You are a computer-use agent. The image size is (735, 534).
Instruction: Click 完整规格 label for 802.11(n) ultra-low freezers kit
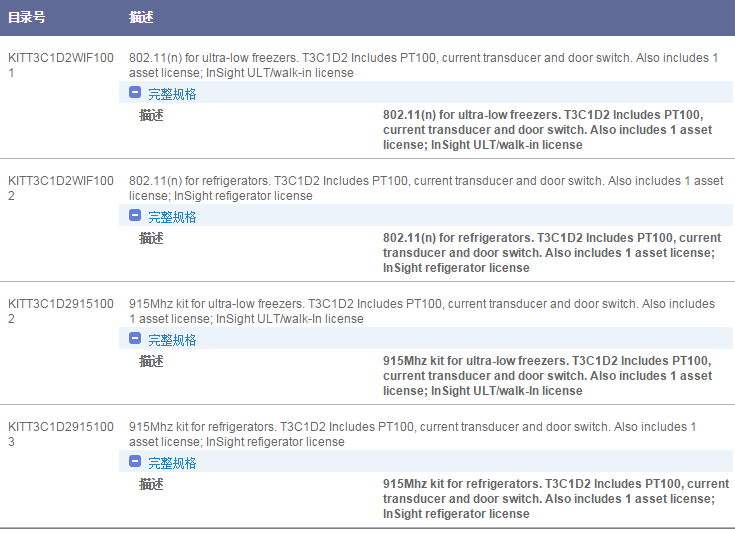pos(172,94)
